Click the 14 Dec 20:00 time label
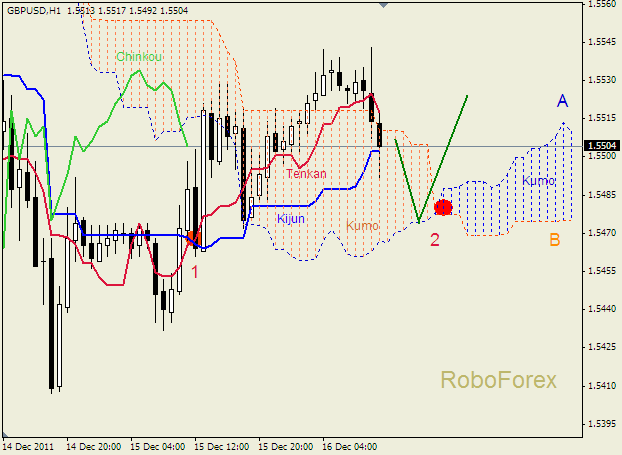Screen dimensions: 622x455 click(x=94, y=447)
